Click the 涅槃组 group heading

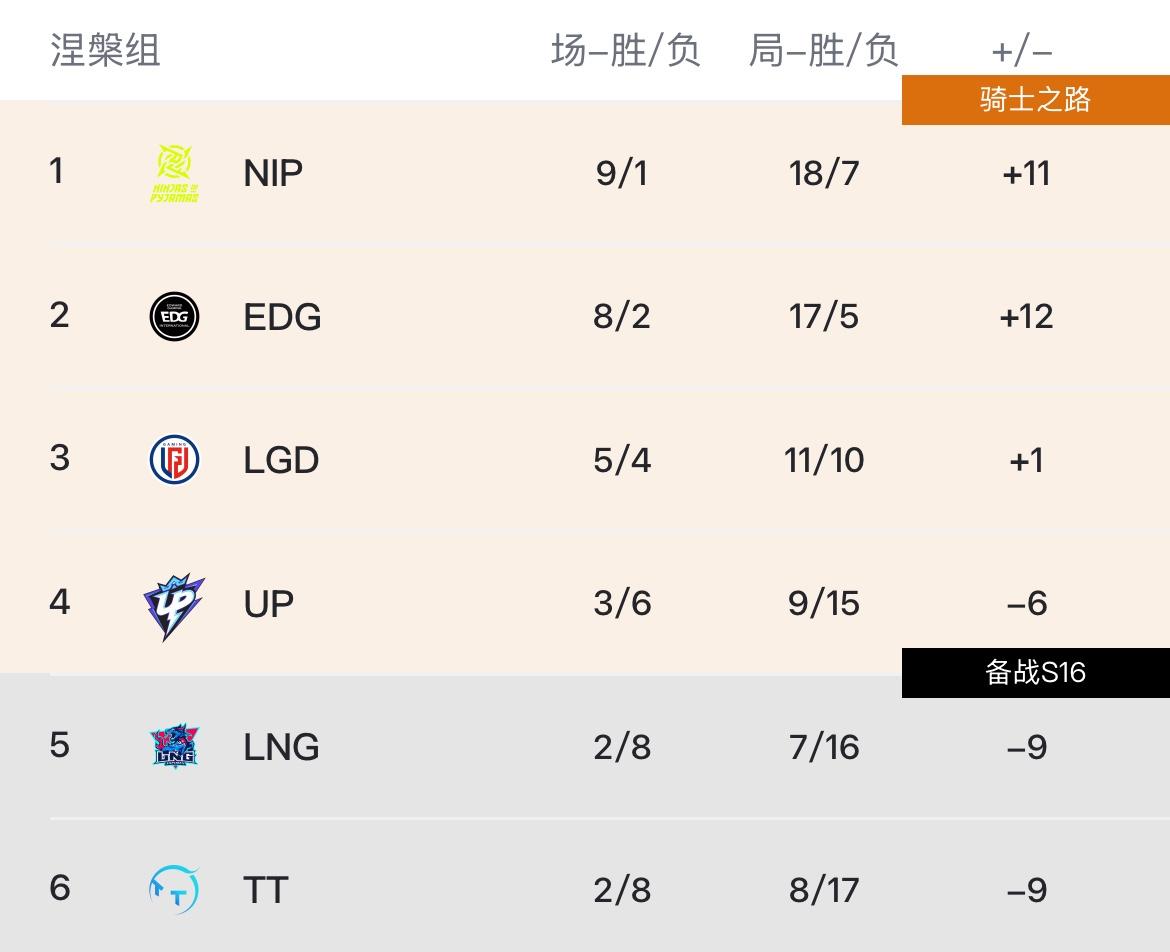click(x=105, y=50)
